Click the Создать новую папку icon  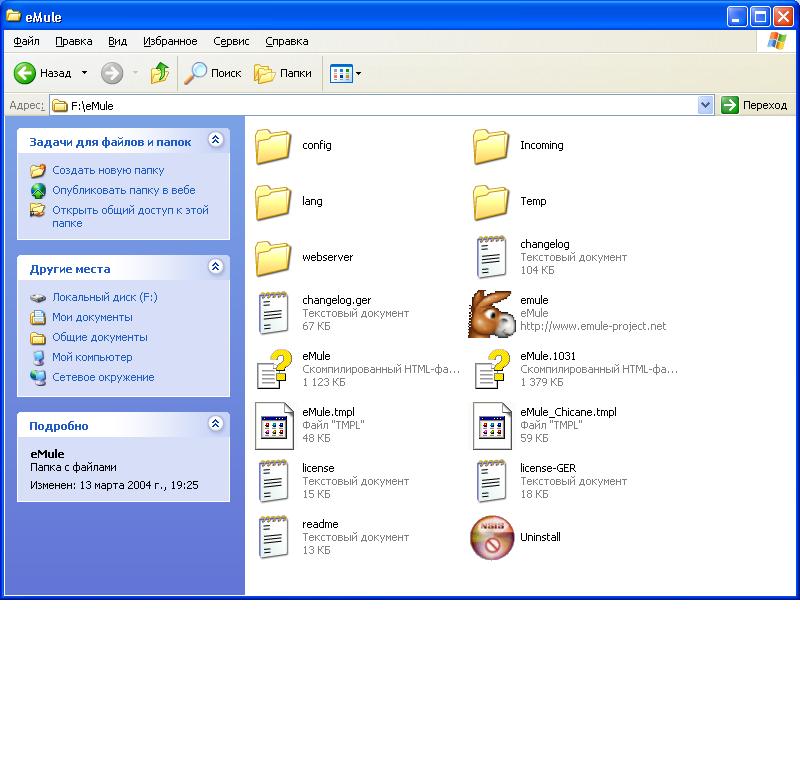click(37, 170)
